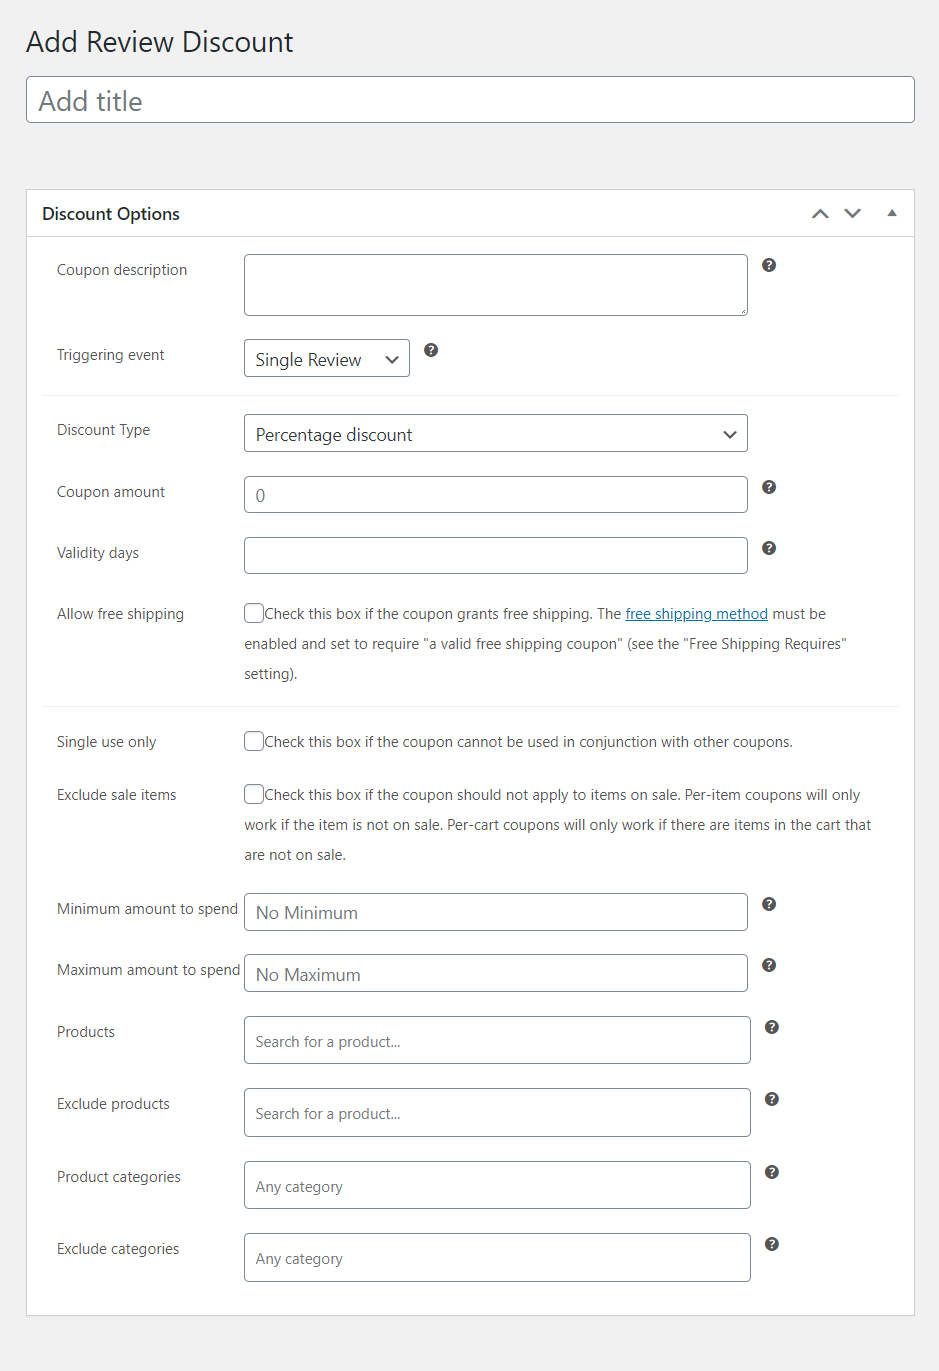Move Discount Options panel up
This screenshot has height=1371, width=939.
click(820, 214)
